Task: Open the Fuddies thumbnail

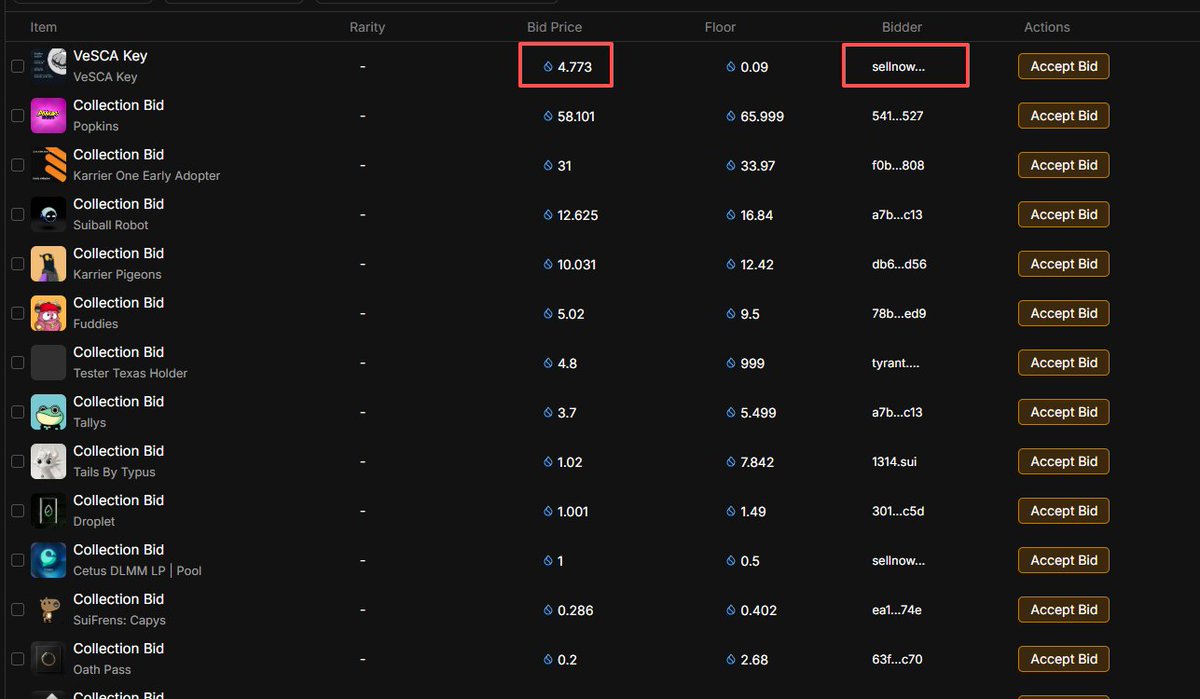Action: click(x=49, y=313)
